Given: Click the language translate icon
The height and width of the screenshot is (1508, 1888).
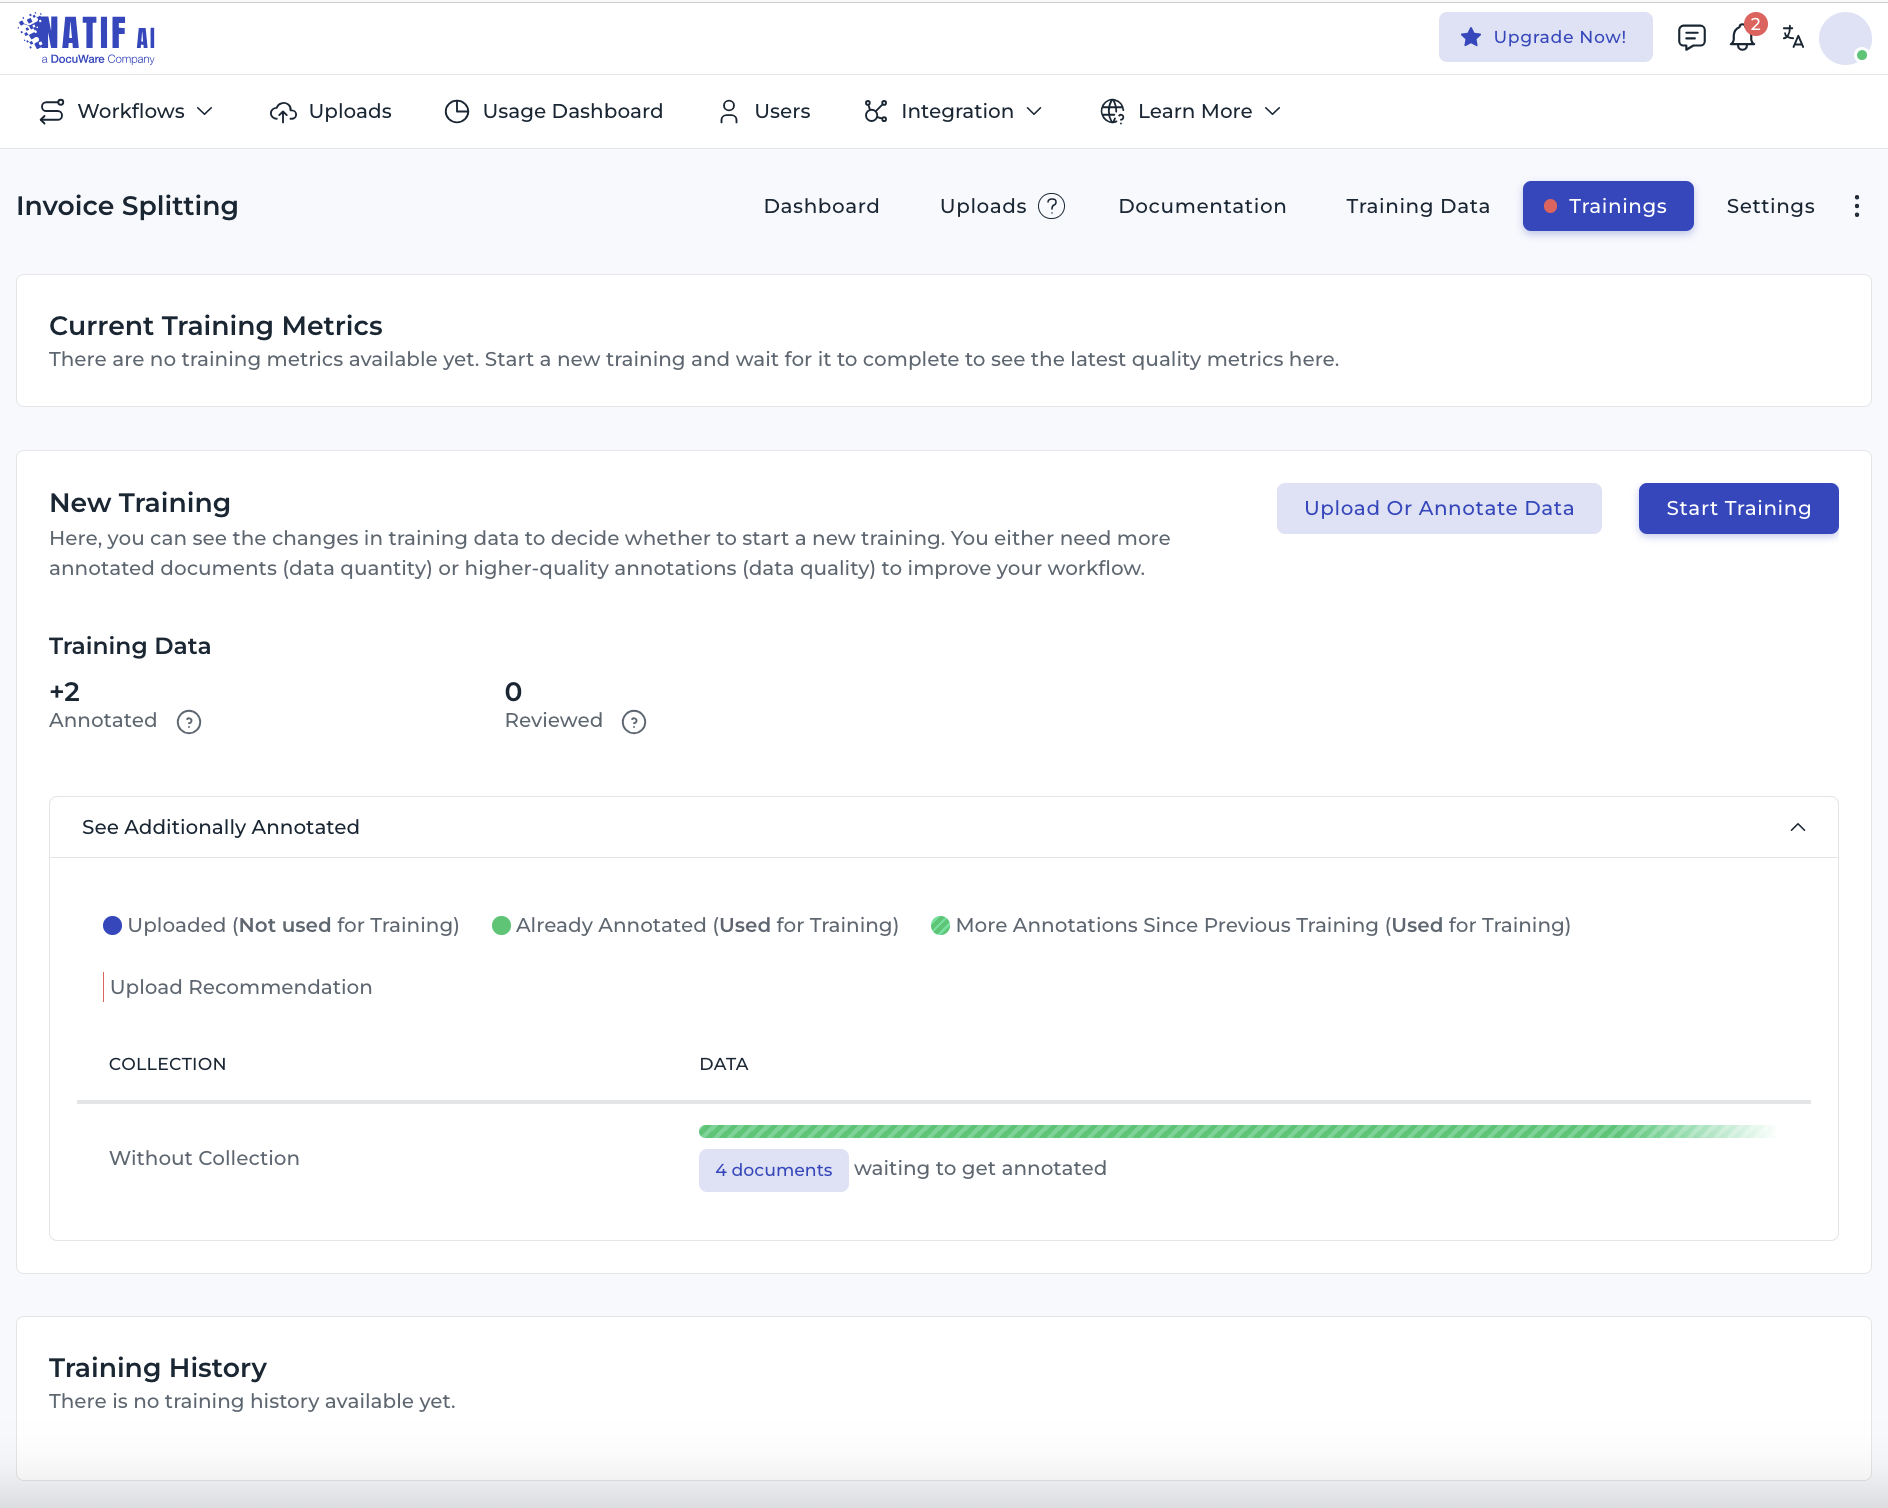Looking at the screenshot, I should (x=1793, y=37).
